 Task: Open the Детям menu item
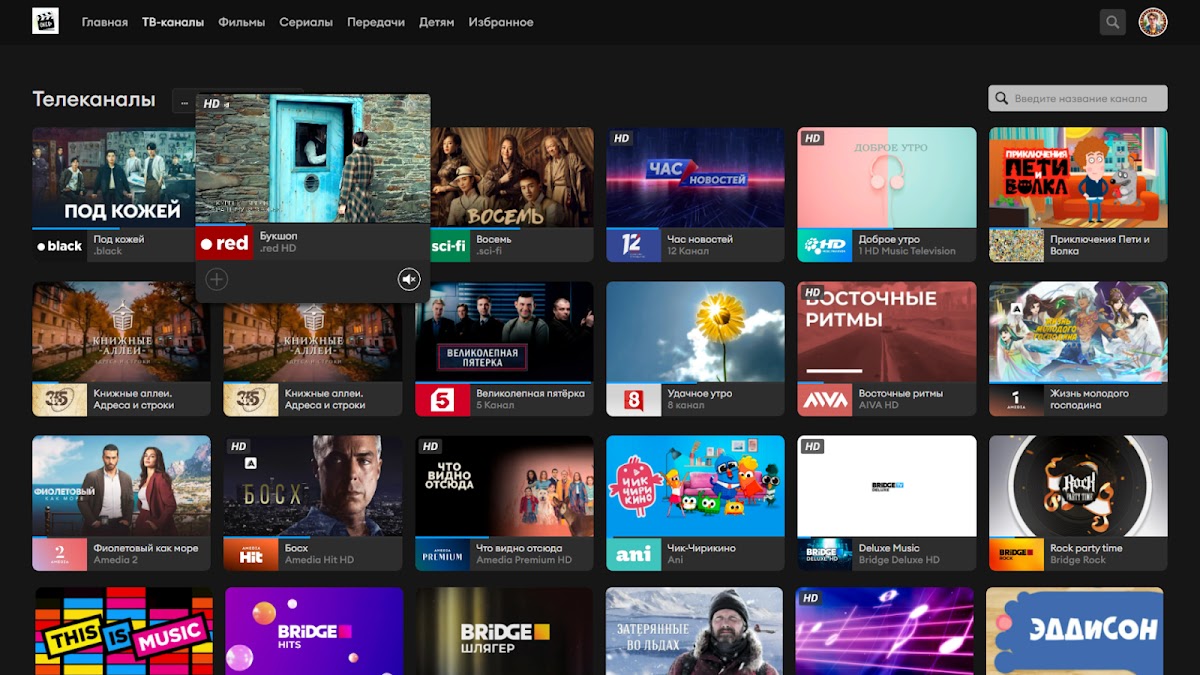436,22
